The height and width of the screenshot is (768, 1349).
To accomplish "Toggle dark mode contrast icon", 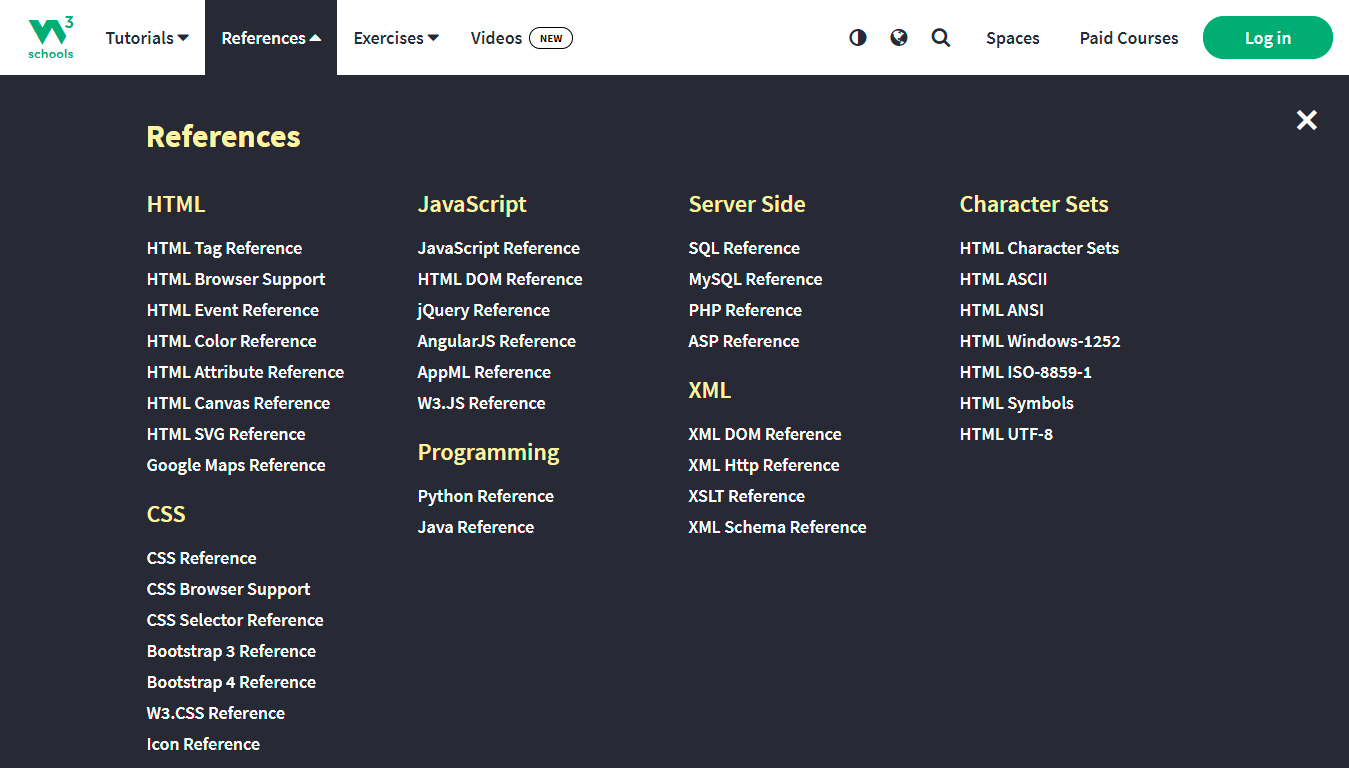I will pos(858,38).
